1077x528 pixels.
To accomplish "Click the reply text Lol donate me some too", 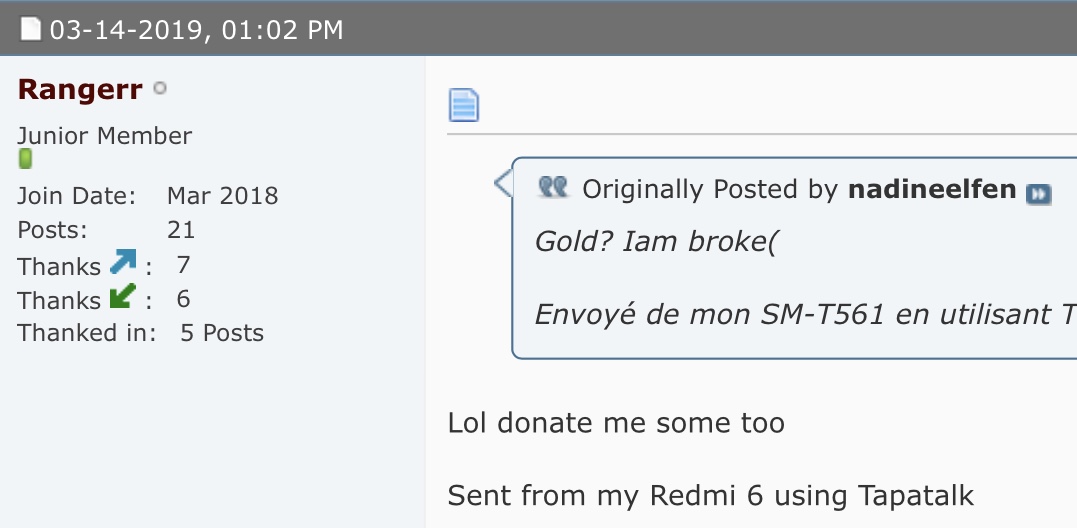I will click(616, 423).
